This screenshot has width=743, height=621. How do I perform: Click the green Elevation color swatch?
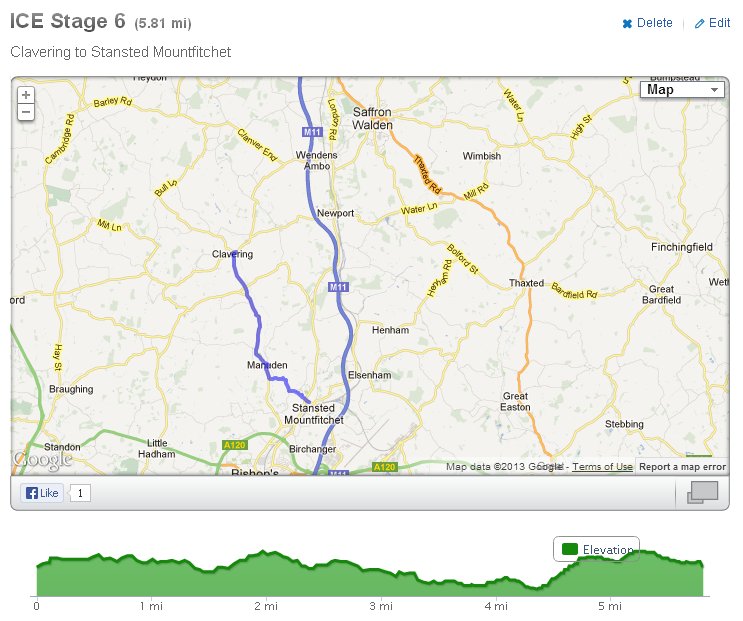point(570,549)
